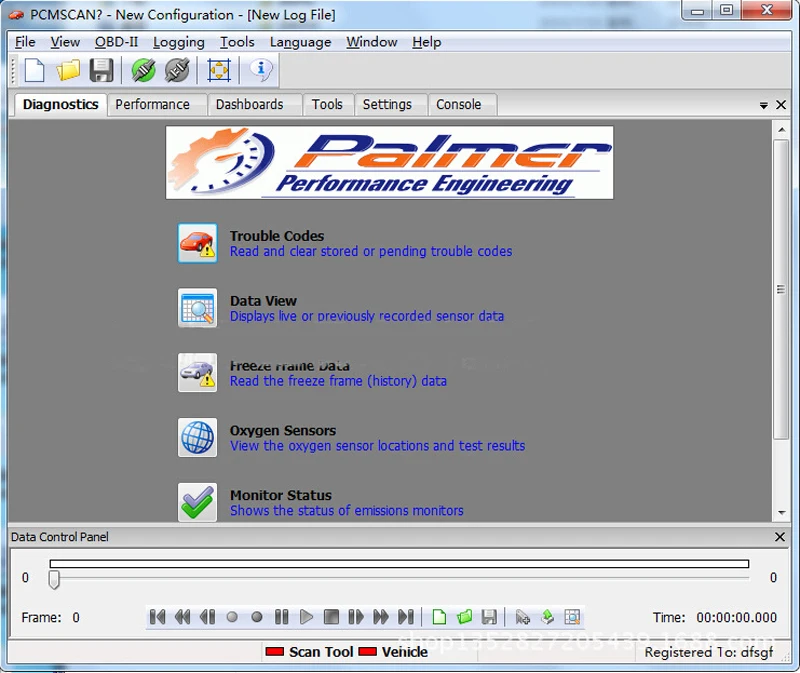
Task: Click the Oxygen Sensors heading
Action: pos(283,430)
